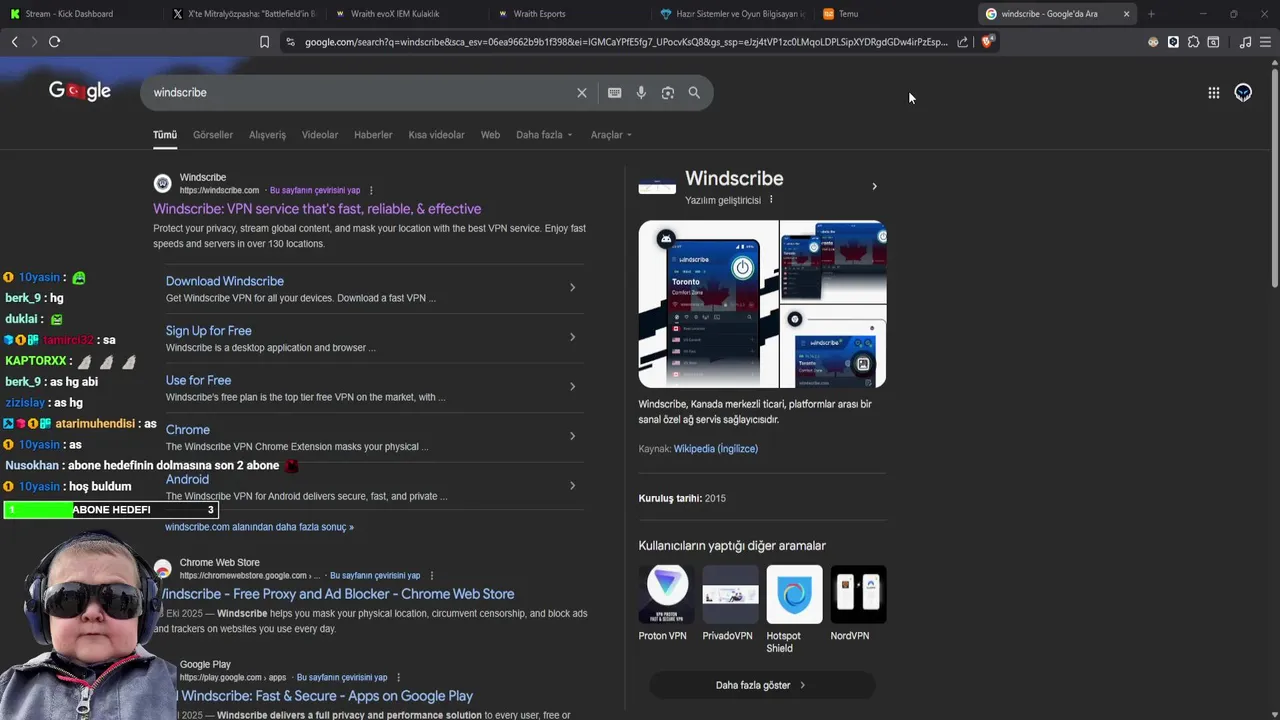Open options for Google Play result
Image resolution: width=1280 pixels, height=720 pixels.
pyautogui.click(x=398, y=678)
